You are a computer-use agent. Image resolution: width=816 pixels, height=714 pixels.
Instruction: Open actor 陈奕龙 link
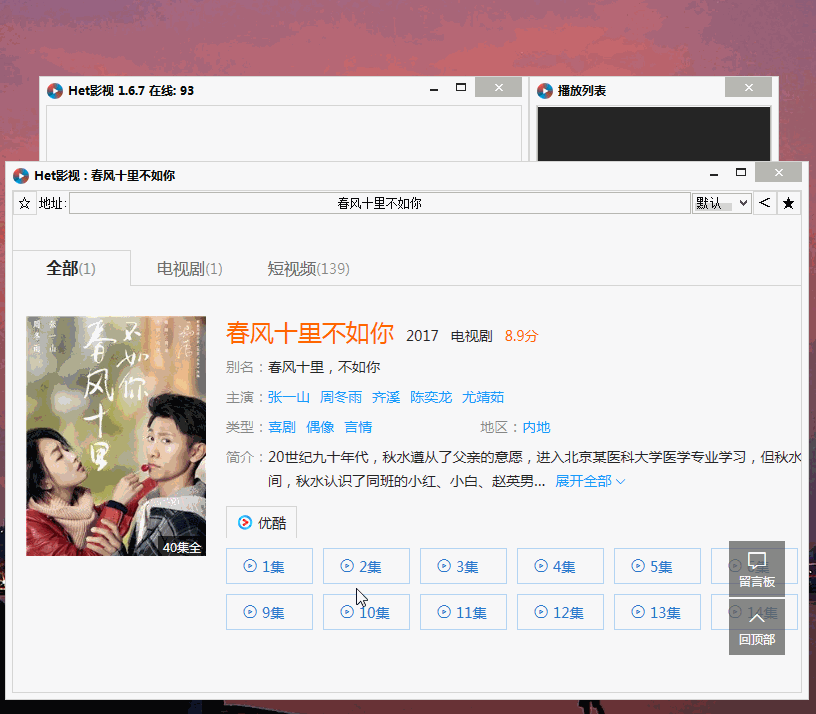click(x=431, y=397)
